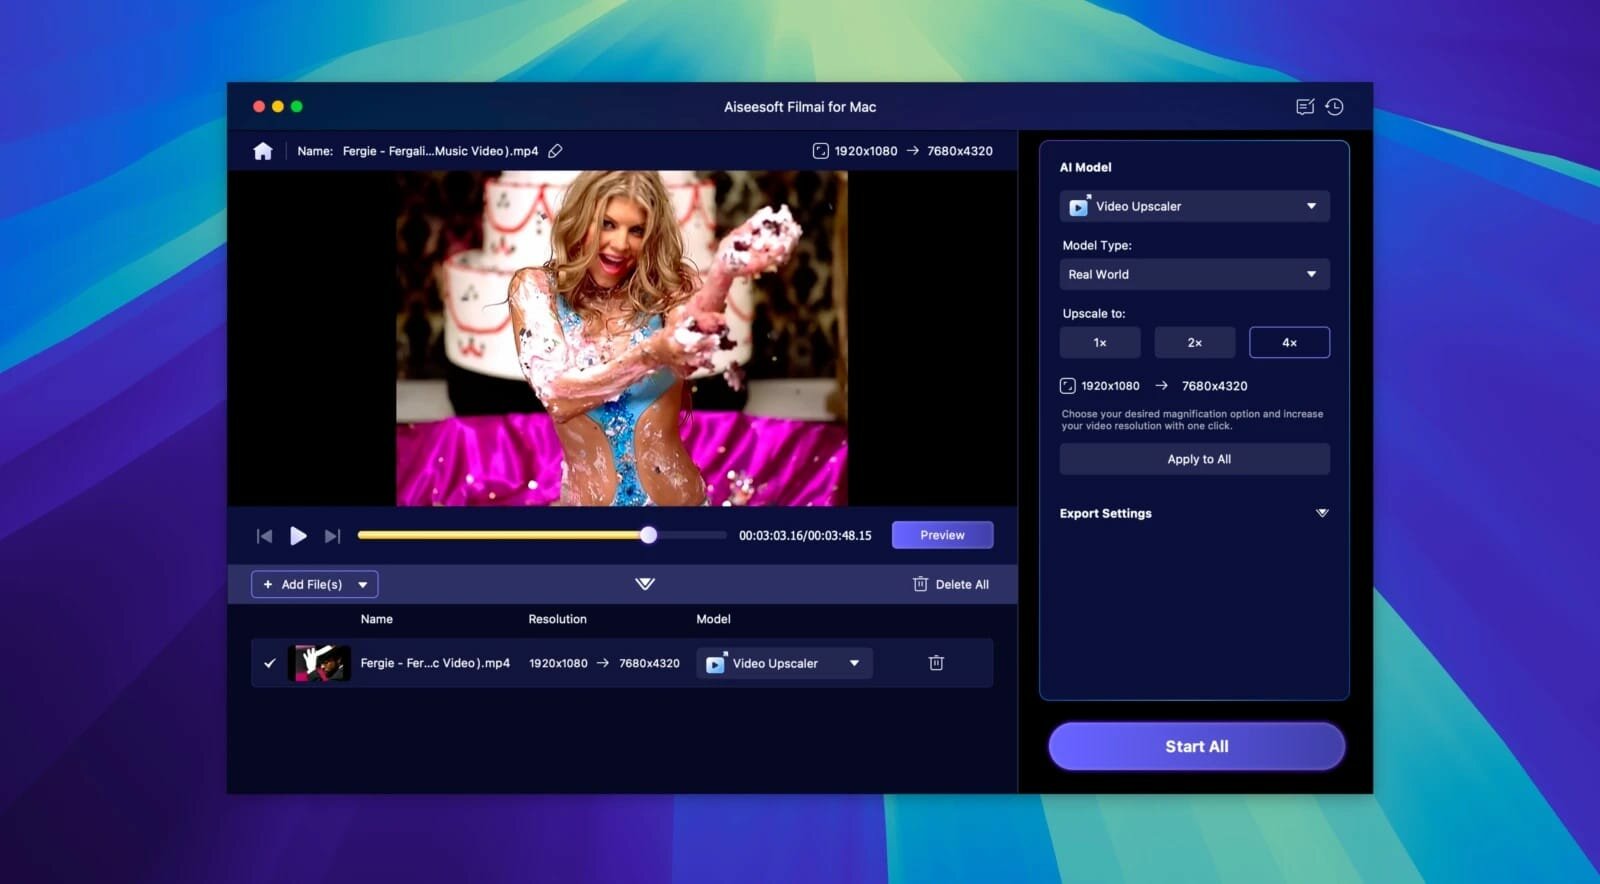1600x884 pixels.
Task: Click Delete All
Action: (x=951, y=584)
